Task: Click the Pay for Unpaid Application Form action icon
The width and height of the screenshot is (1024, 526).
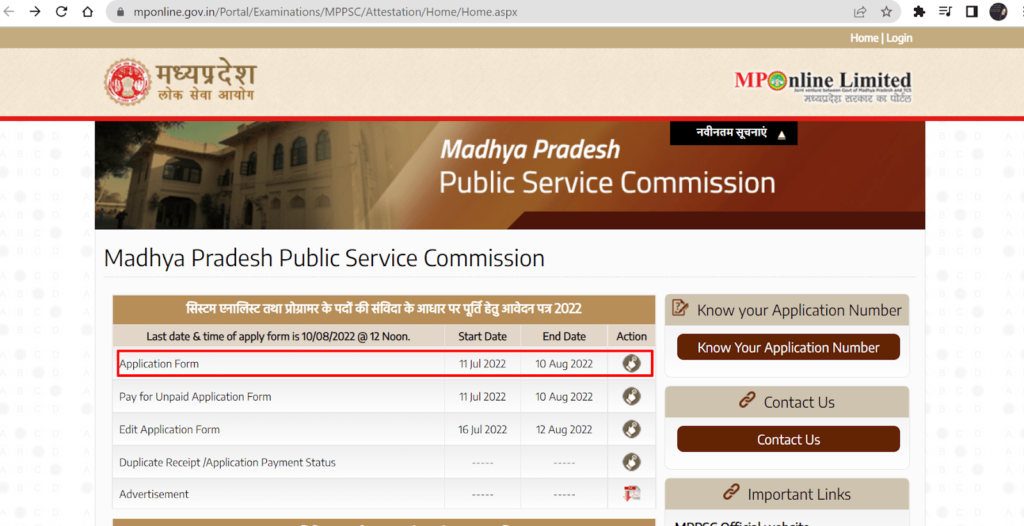Action: point(631,397)
